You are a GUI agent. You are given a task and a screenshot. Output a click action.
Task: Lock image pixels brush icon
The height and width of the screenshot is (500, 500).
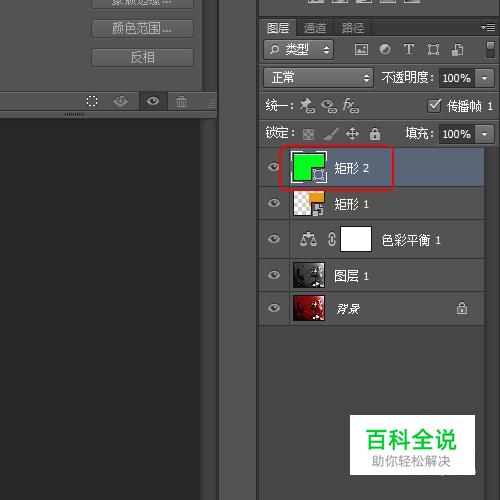(x=331, y=134)
